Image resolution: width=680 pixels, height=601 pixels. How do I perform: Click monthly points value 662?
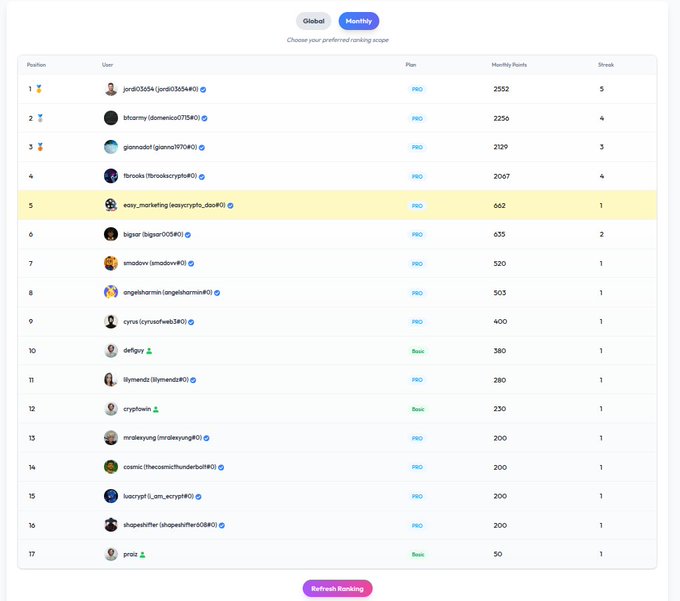[x=499, y=206]
